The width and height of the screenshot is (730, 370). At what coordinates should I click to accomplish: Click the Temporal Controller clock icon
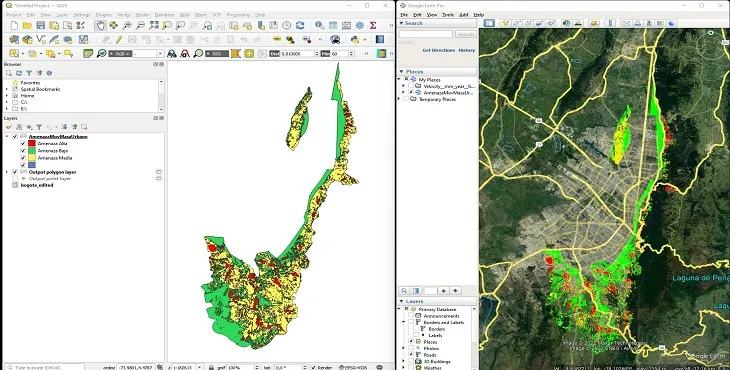coord(286,25)
